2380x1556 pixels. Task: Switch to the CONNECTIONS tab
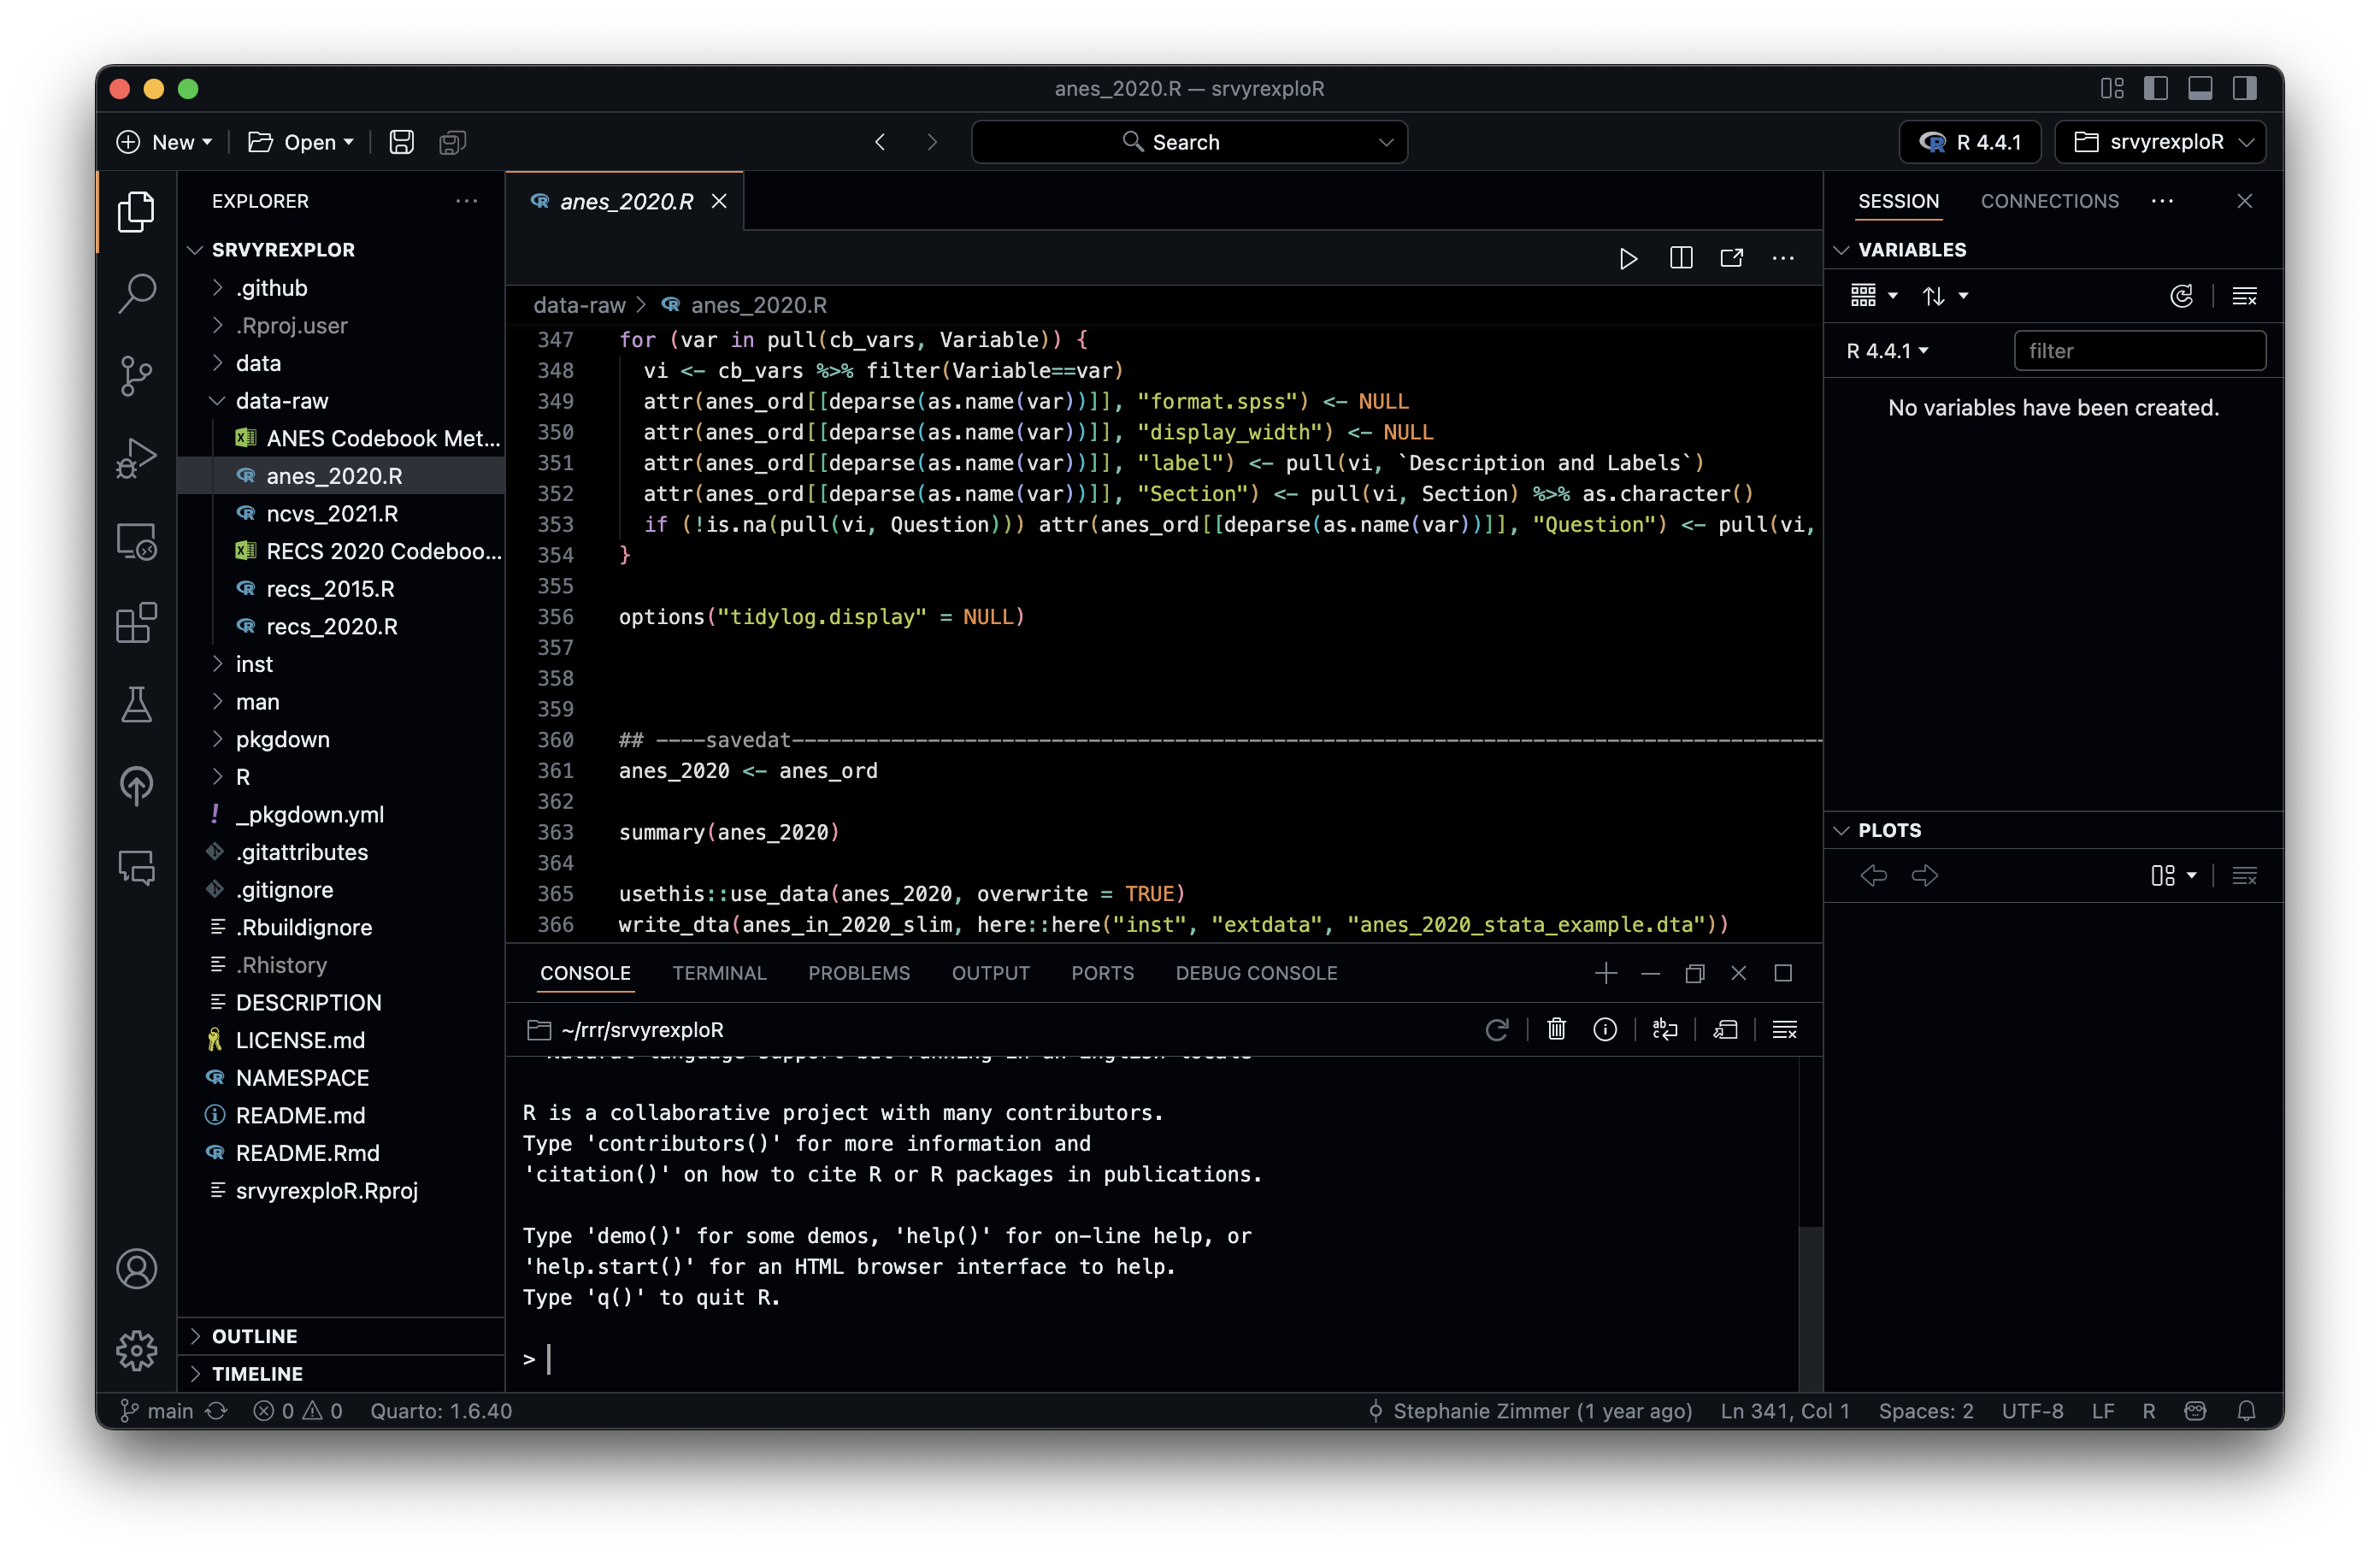tap(2049, 201)
